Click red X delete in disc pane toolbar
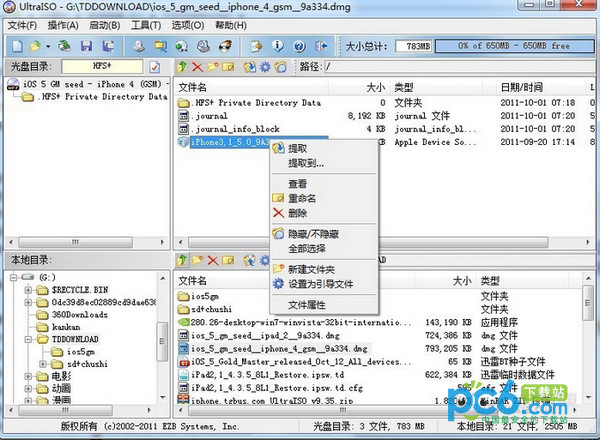 click(197, 67)
